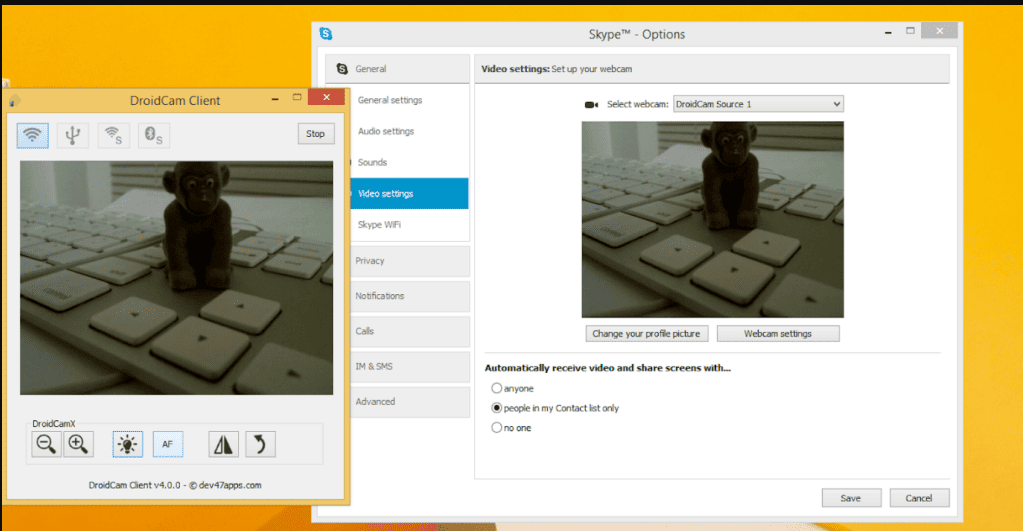Click the Skype logo in Options title bar
Screen dimensions: 1023x531
coord(326,33)
